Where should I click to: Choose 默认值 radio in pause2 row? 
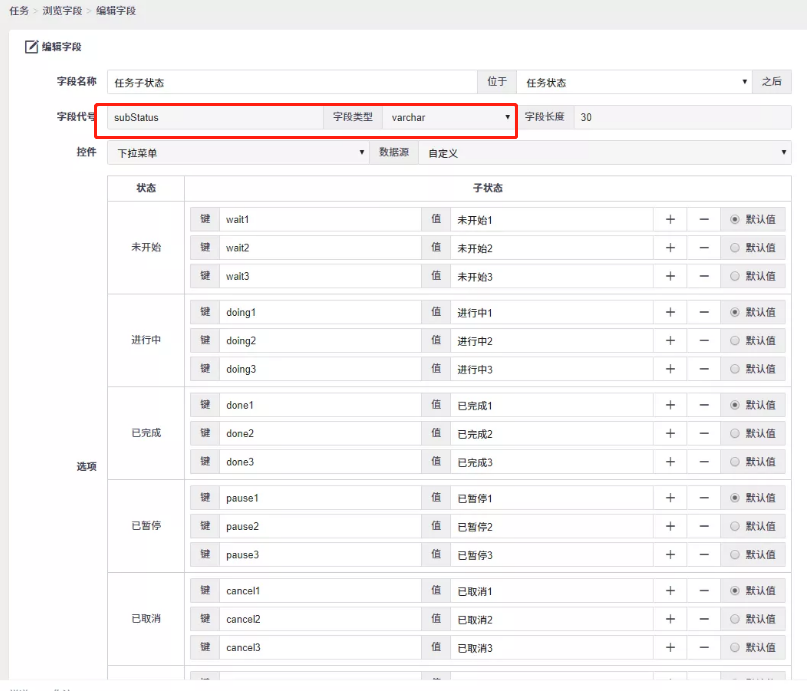pyautogui.click(x=736, y=526)
